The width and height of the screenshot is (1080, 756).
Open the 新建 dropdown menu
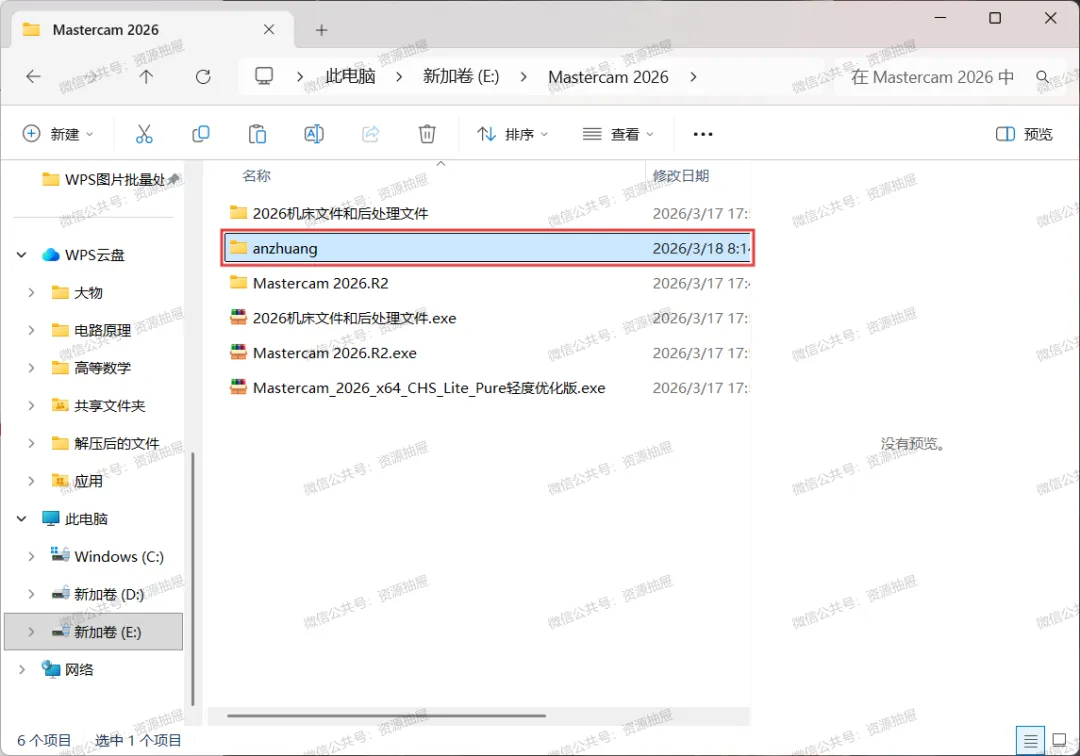[x=58, y=134]
